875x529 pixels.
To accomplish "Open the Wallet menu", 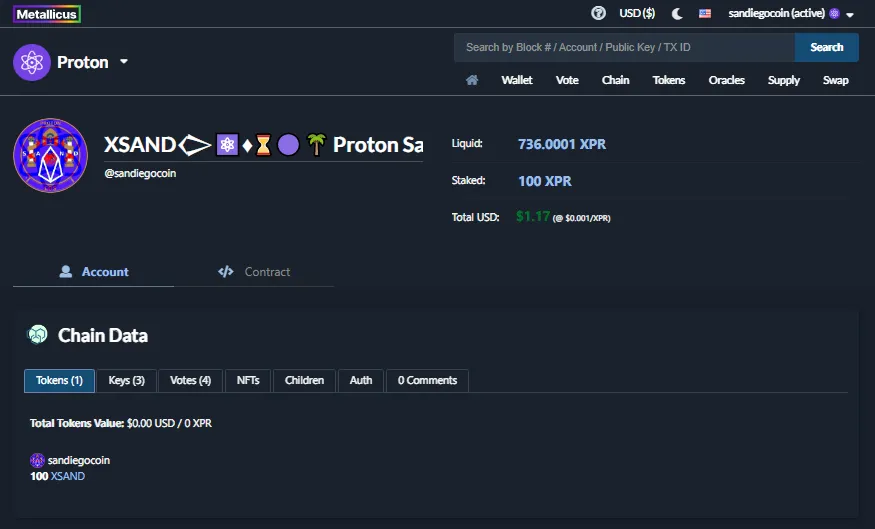I will pos(517,80).
